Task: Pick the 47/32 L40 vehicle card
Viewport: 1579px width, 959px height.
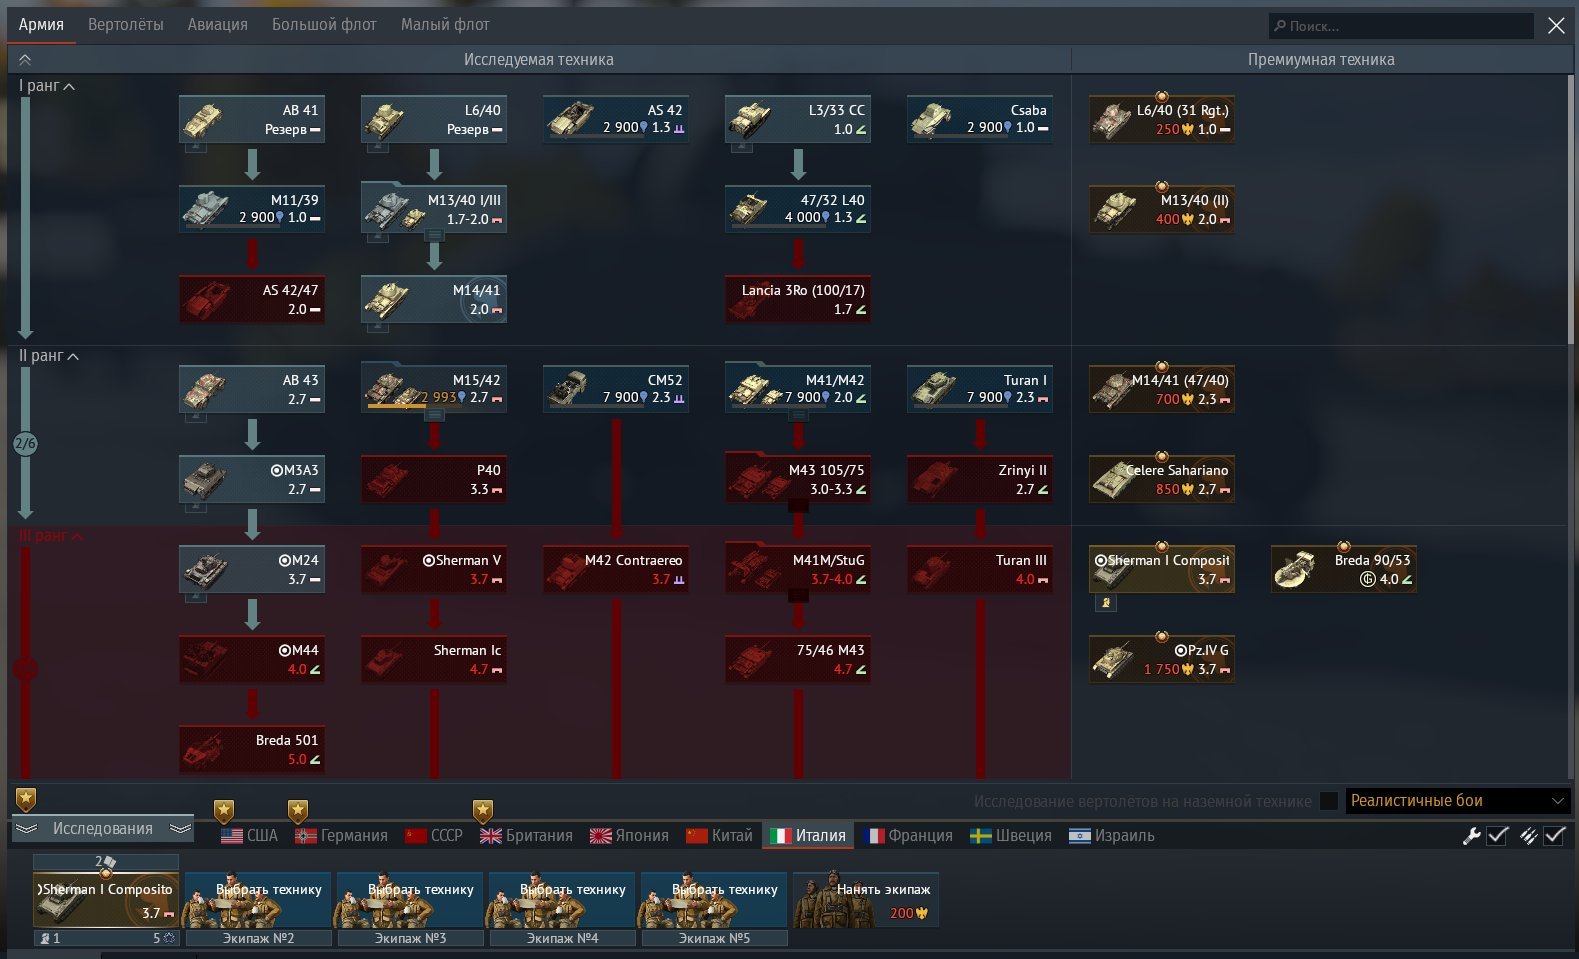Action: tap(798, 209)
